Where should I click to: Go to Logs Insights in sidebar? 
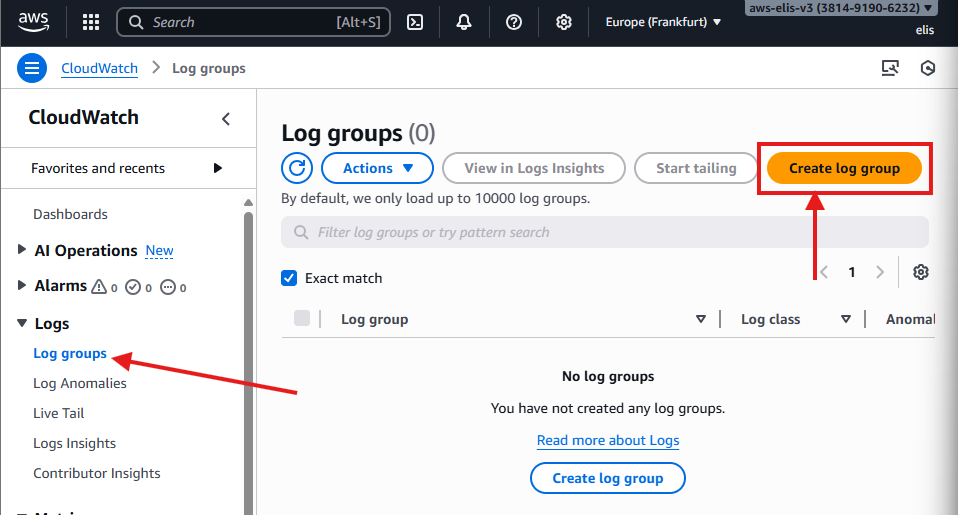pyautogui.click(x=74, y=443)
